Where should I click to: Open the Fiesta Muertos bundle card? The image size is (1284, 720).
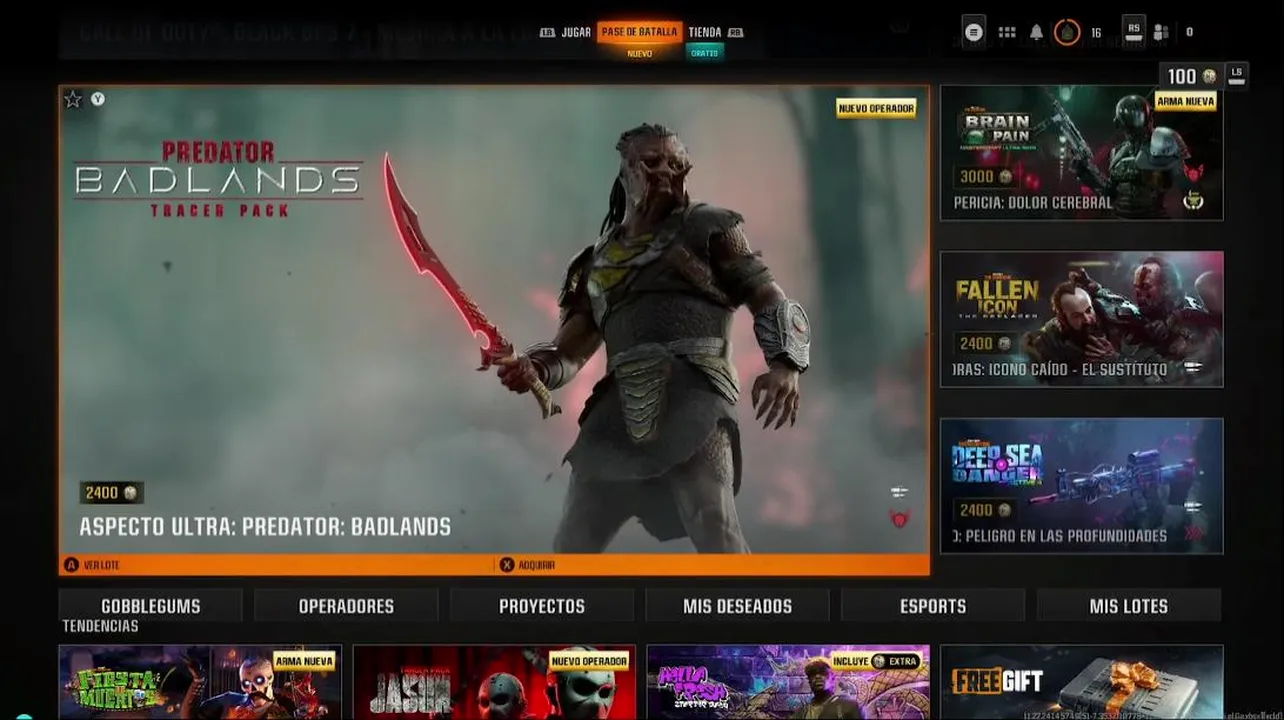[x=200, y=682]
